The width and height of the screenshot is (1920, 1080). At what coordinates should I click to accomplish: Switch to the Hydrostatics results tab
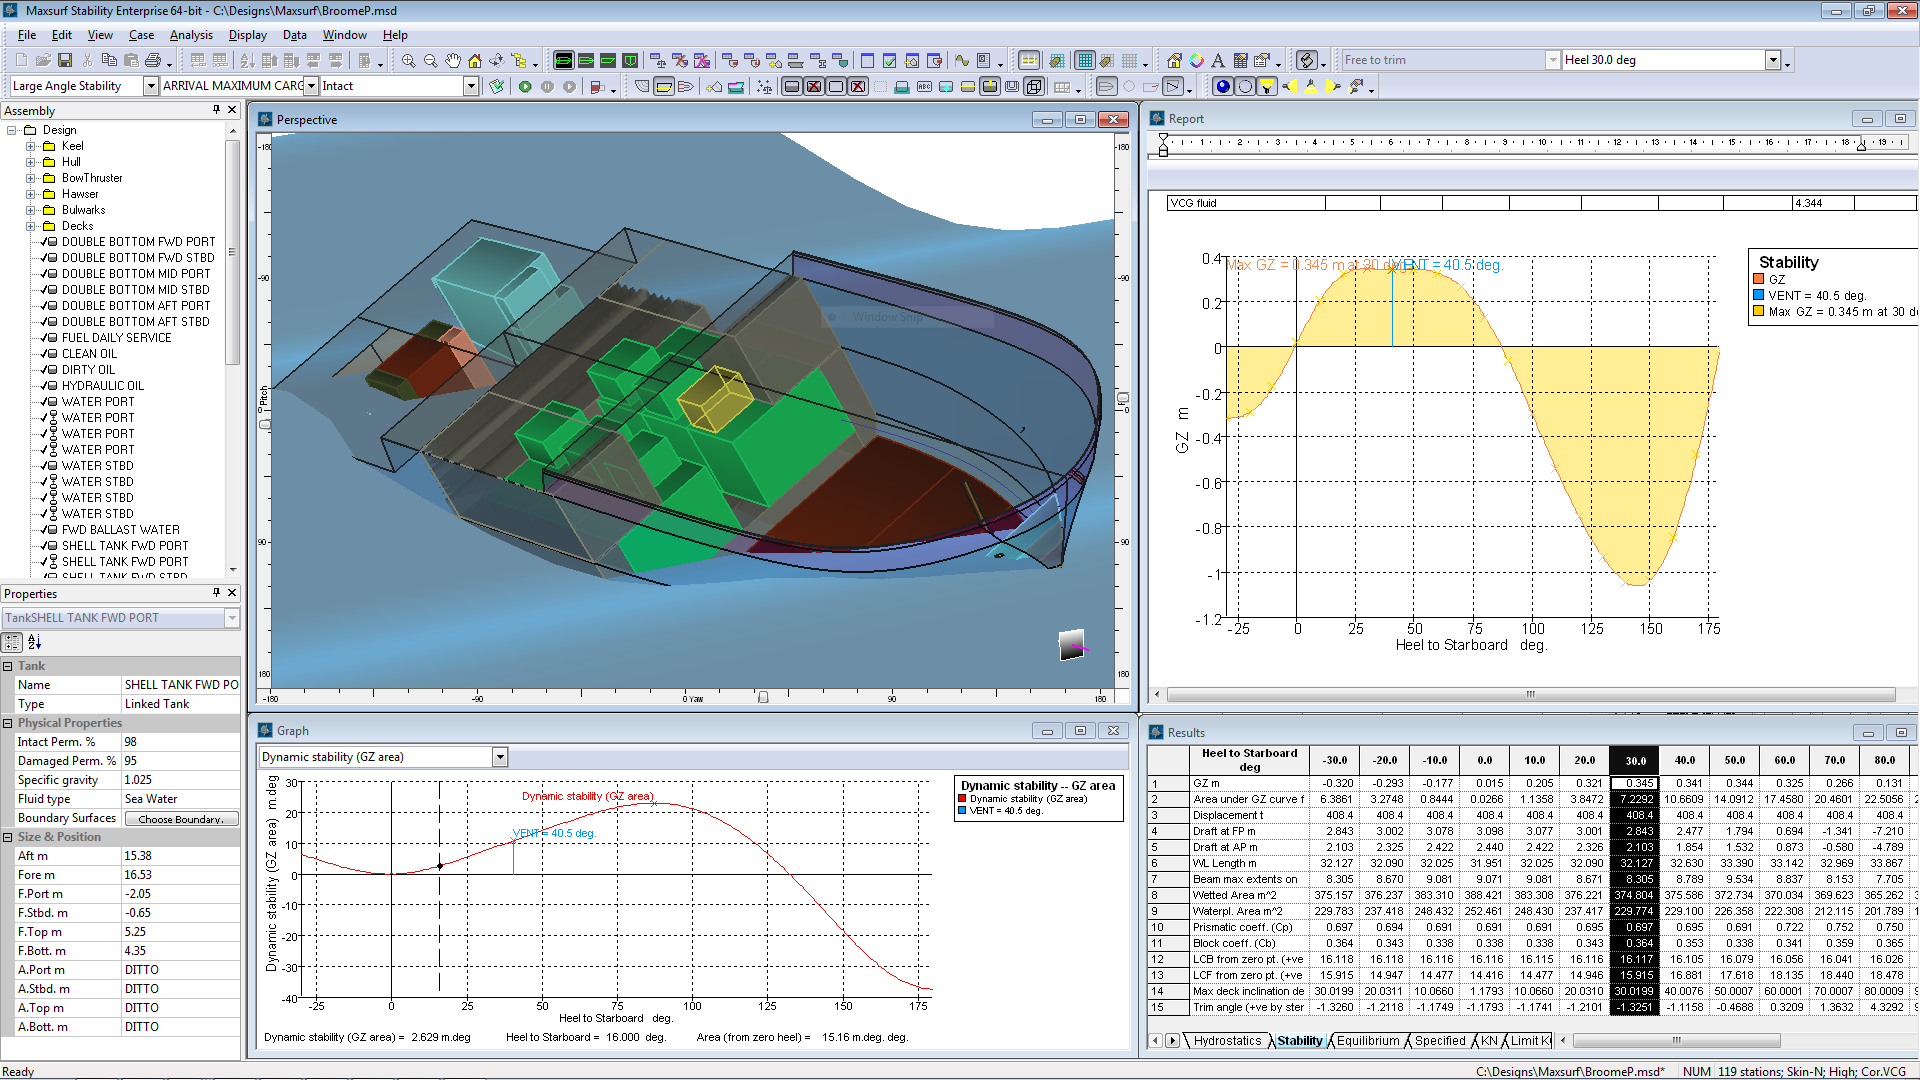point(1227,1041)
